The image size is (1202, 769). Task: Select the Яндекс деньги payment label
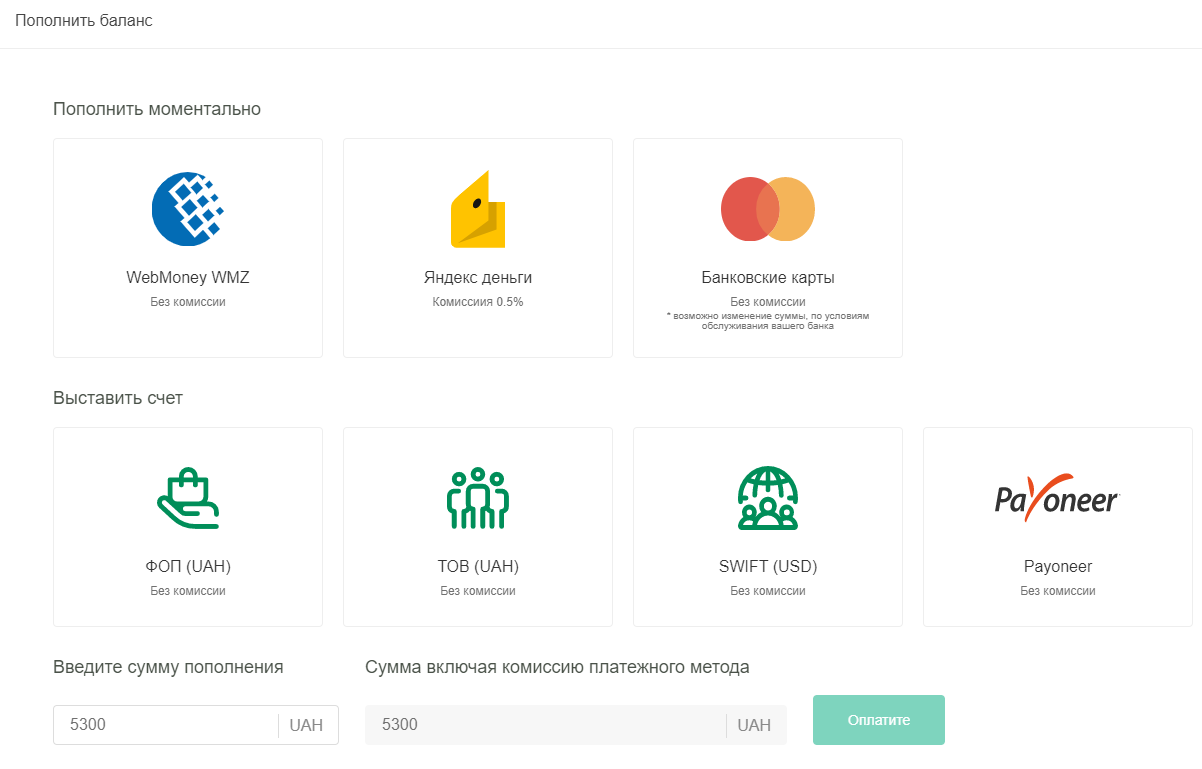pos(477,278)
